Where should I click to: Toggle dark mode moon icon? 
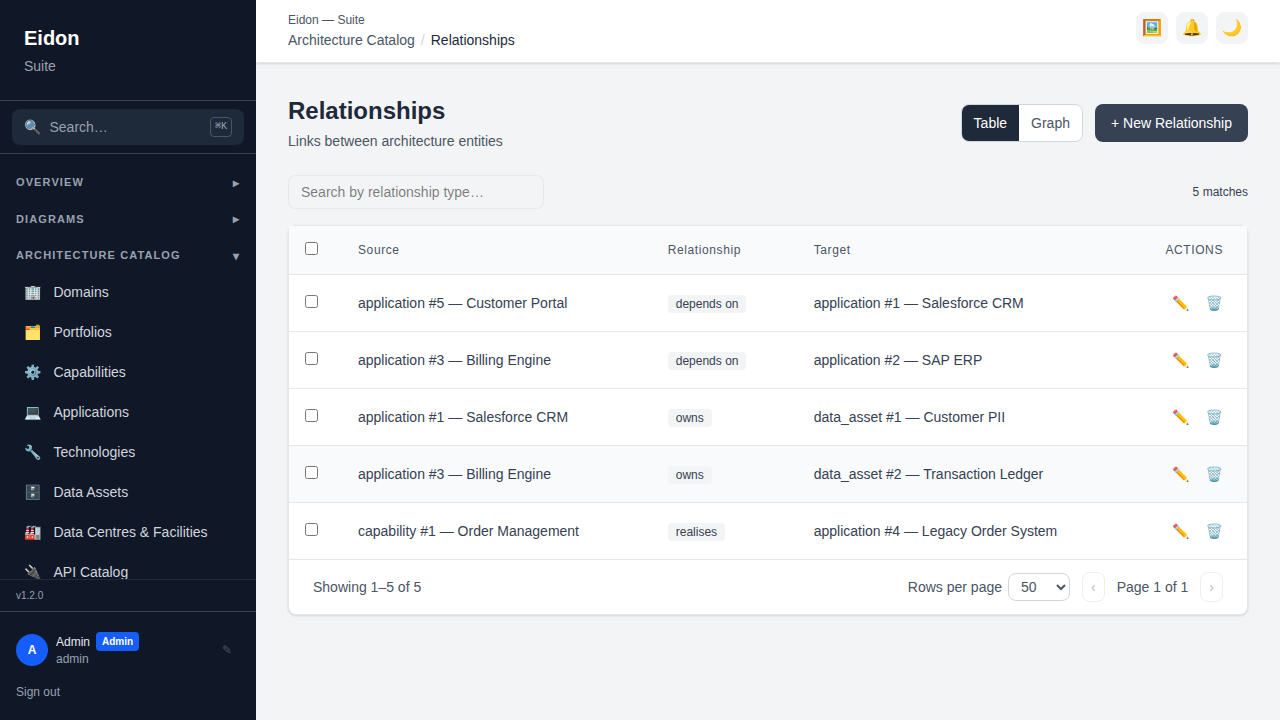(1232, 28)
